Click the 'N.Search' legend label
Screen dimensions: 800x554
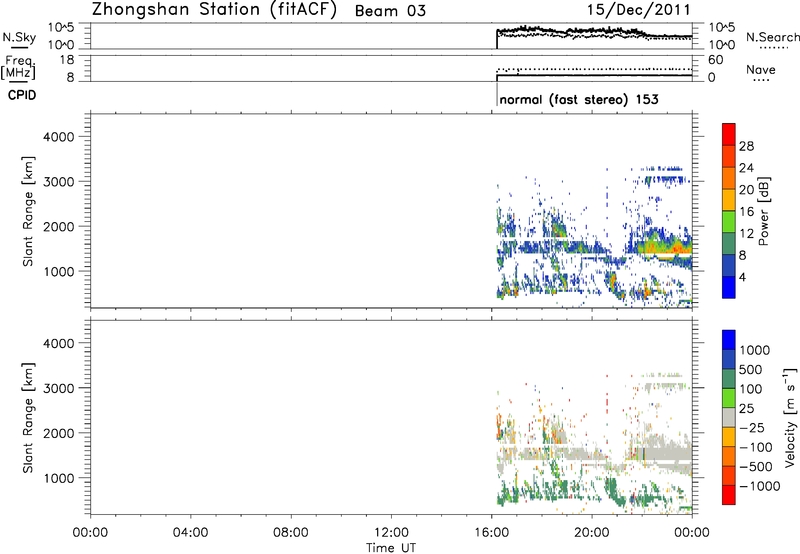pyautogui.click(x=773, y=37)
